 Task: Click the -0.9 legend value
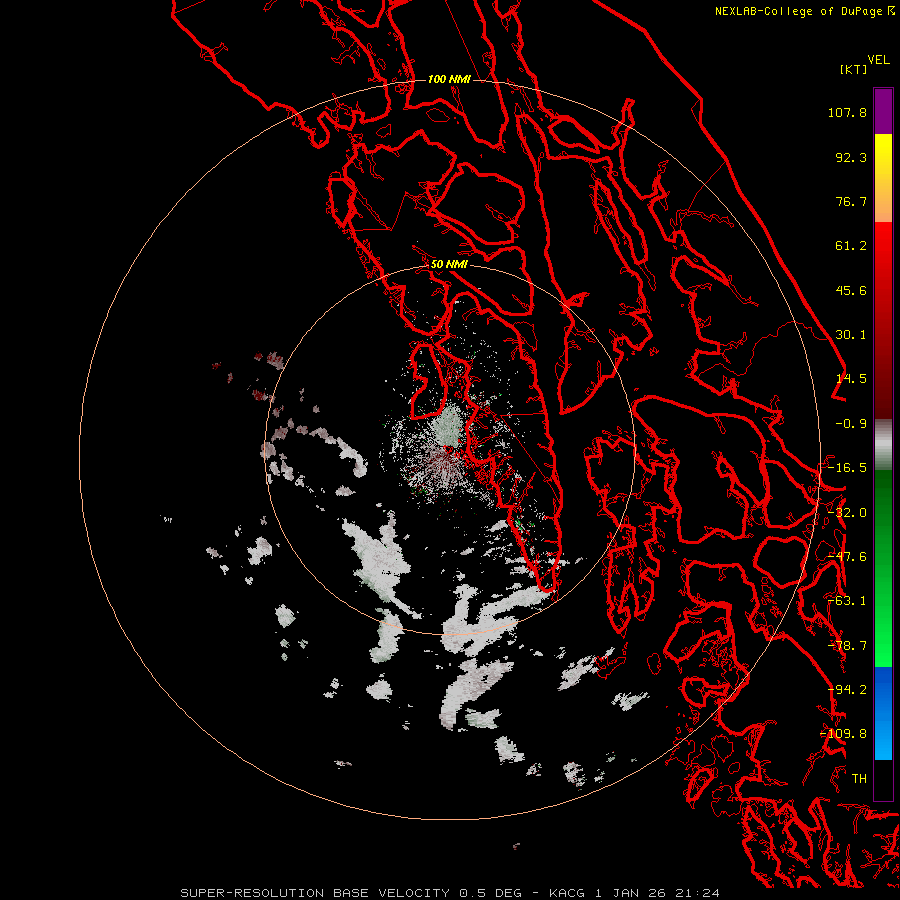pyautogui.click(x=851, y=424)
